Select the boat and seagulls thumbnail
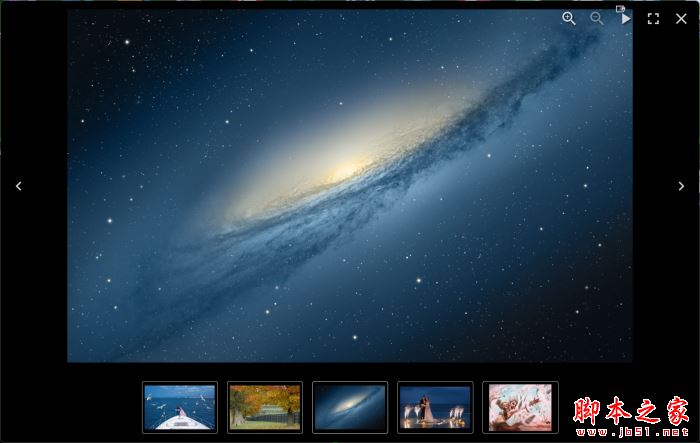The width and height of the screenshot is (700, 443). pos(180,407)
